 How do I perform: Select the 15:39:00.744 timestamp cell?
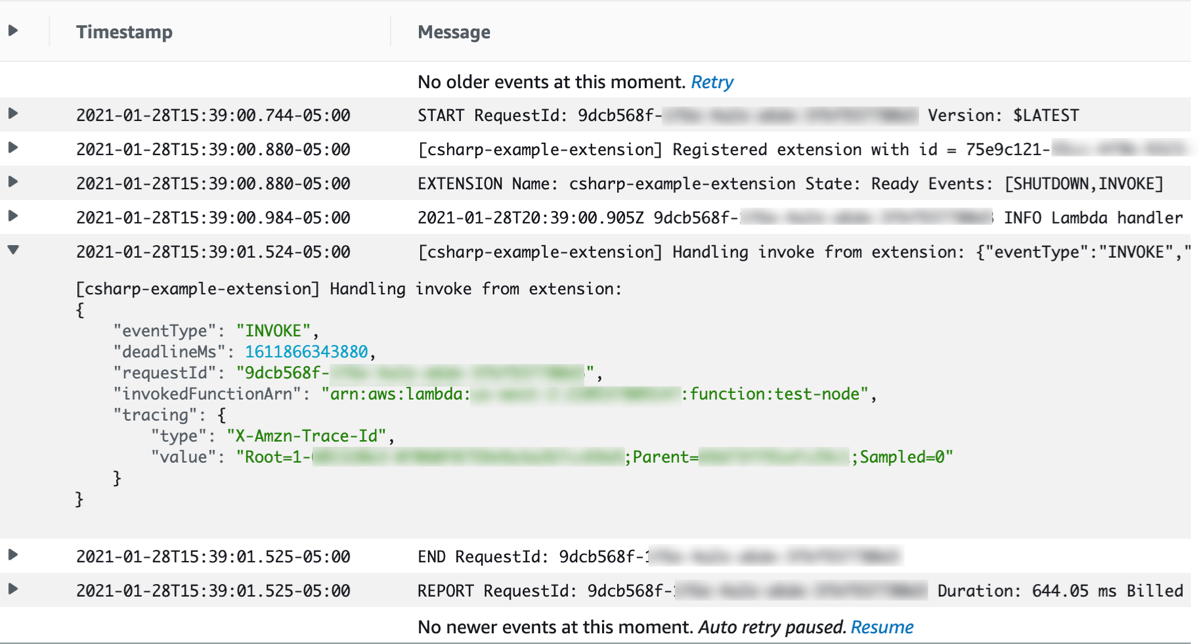(213, 115)
